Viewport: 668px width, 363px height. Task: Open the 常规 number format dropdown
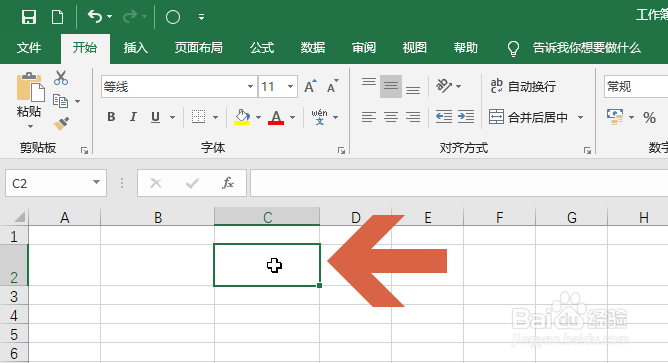[636, 86]
